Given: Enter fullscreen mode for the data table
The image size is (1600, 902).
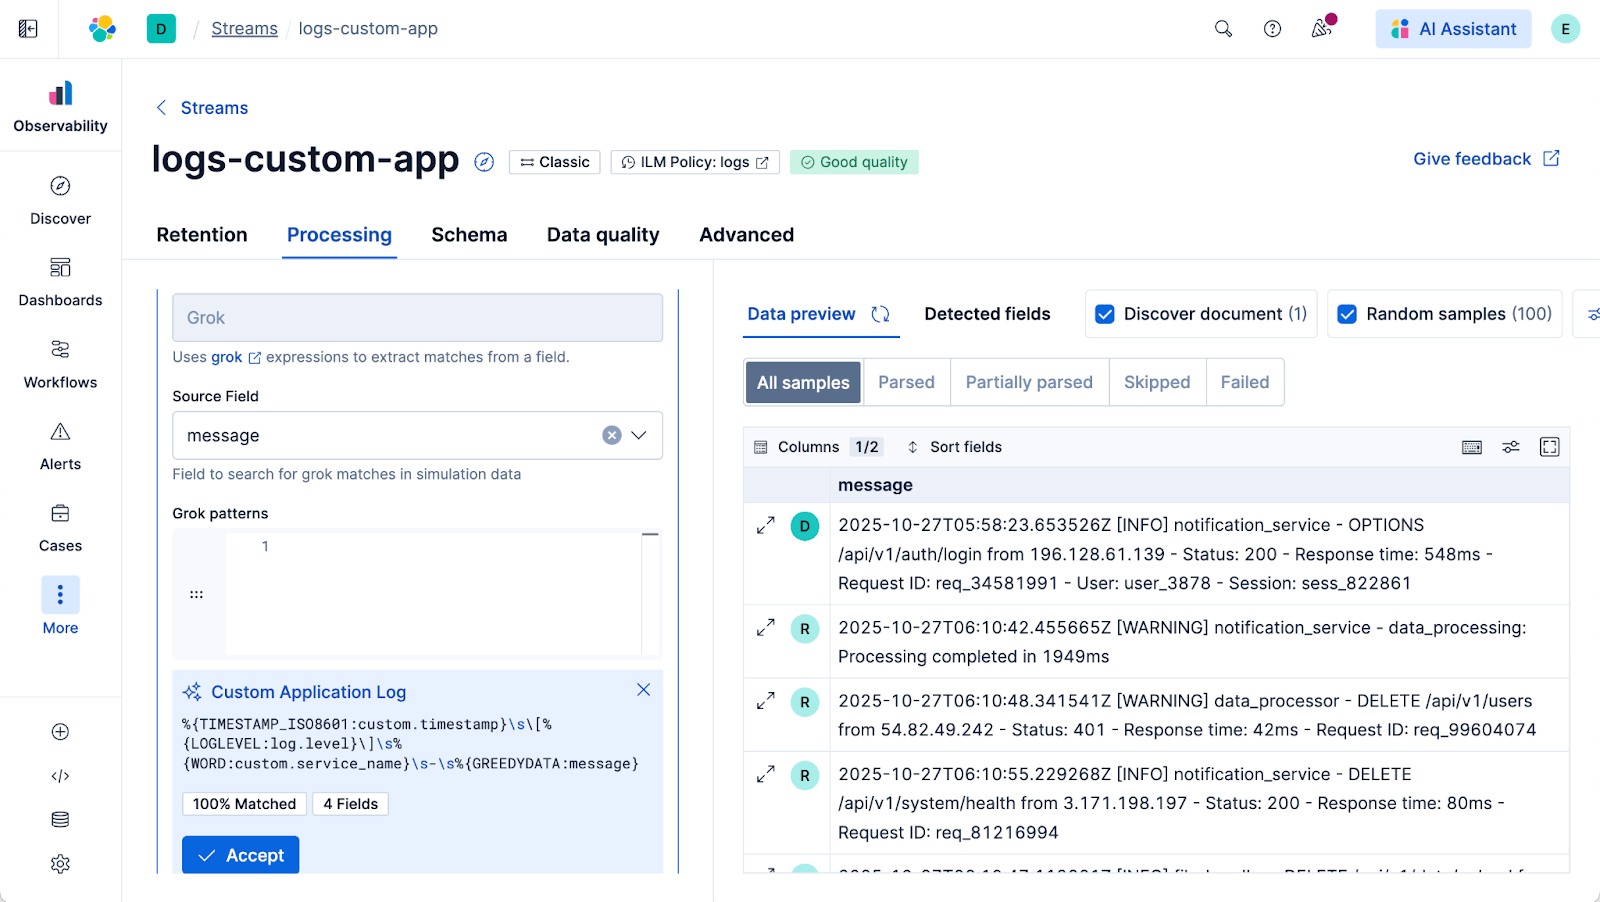Looking at the screenshot, I should [1549, 447].
